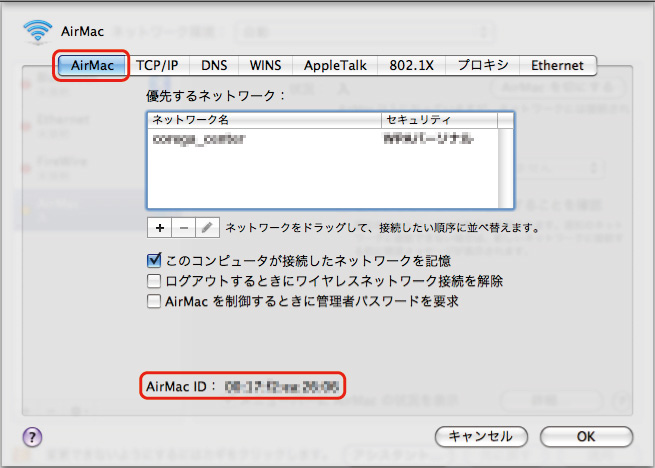Sort by ネットワーク名 column header

pyautogui.click(x=264, y=120)
